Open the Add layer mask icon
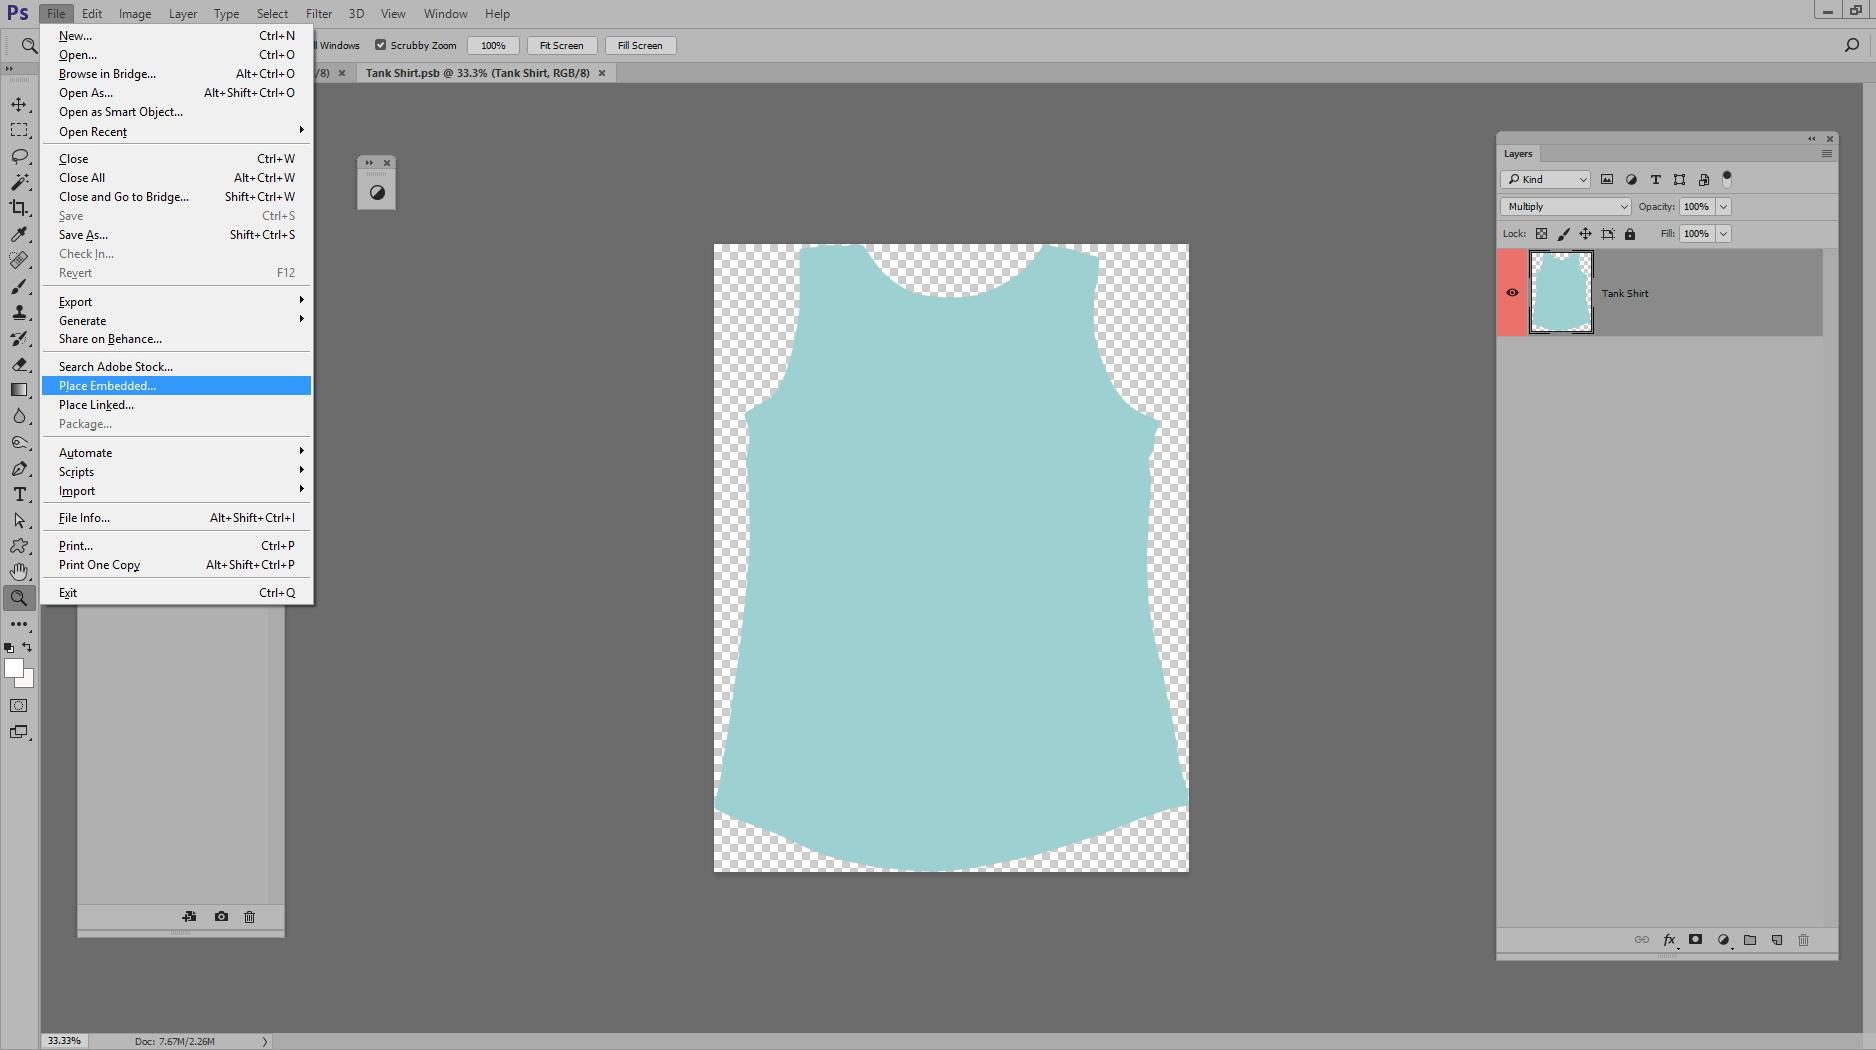 [x=1695, y=940]
